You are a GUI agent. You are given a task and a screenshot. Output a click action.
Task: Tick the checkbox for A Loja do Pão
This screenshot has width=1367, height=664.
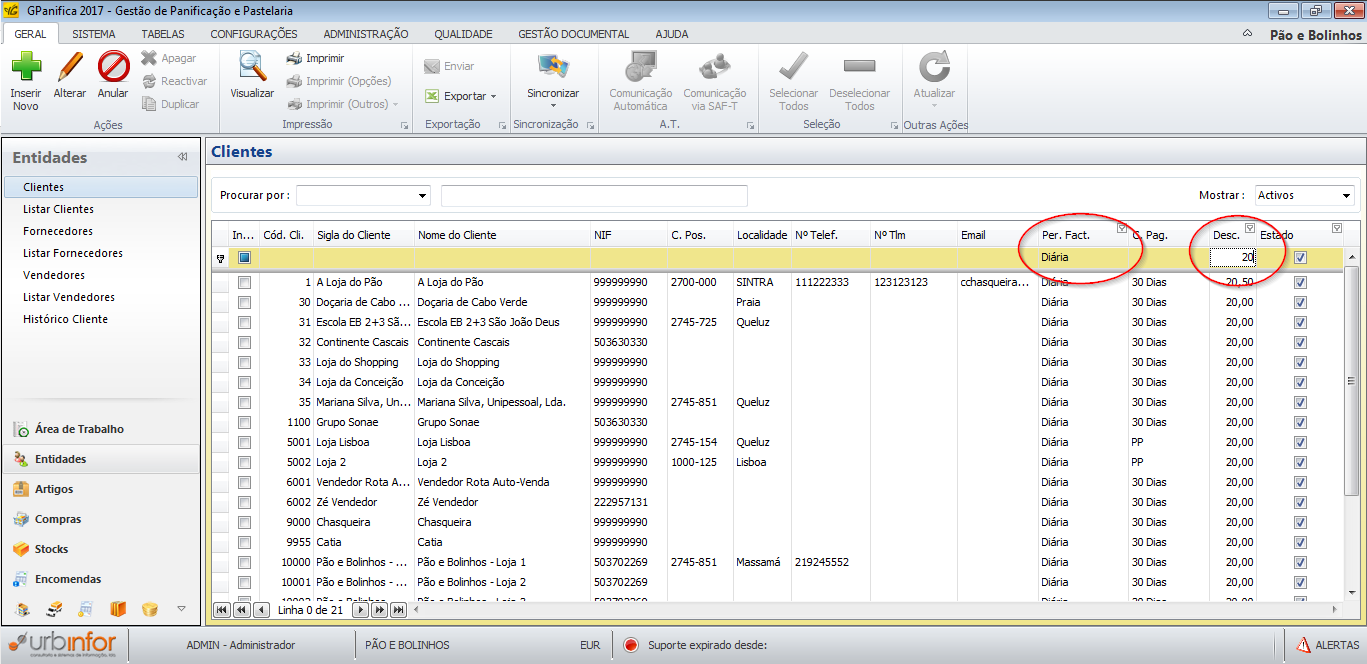[x=245, y=283]
